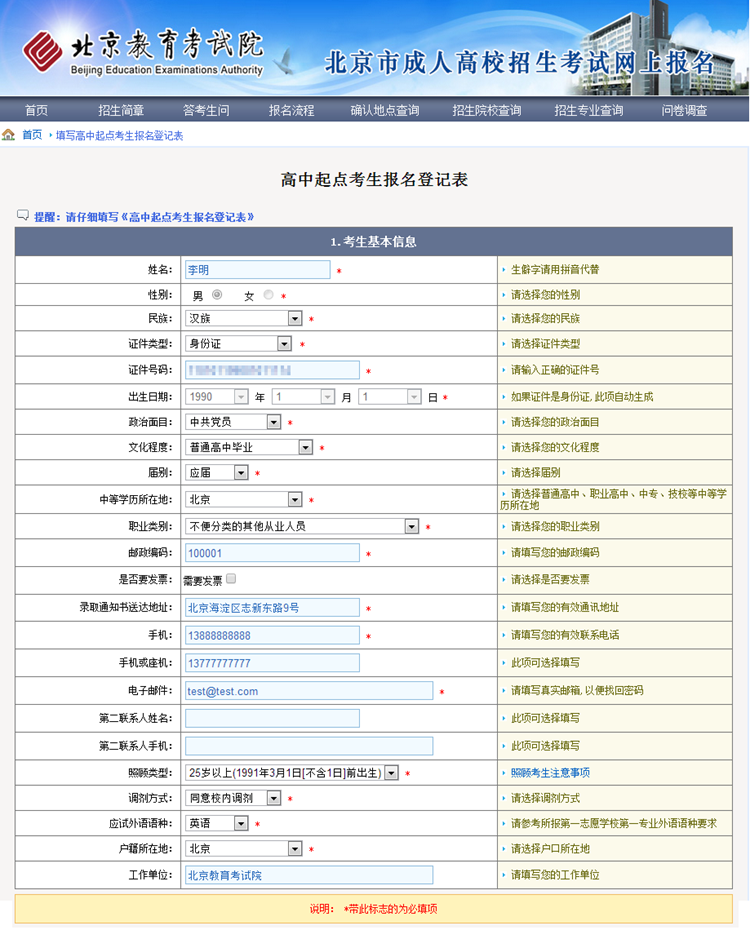Open the birth day dropdown

(x=390, y=397)
